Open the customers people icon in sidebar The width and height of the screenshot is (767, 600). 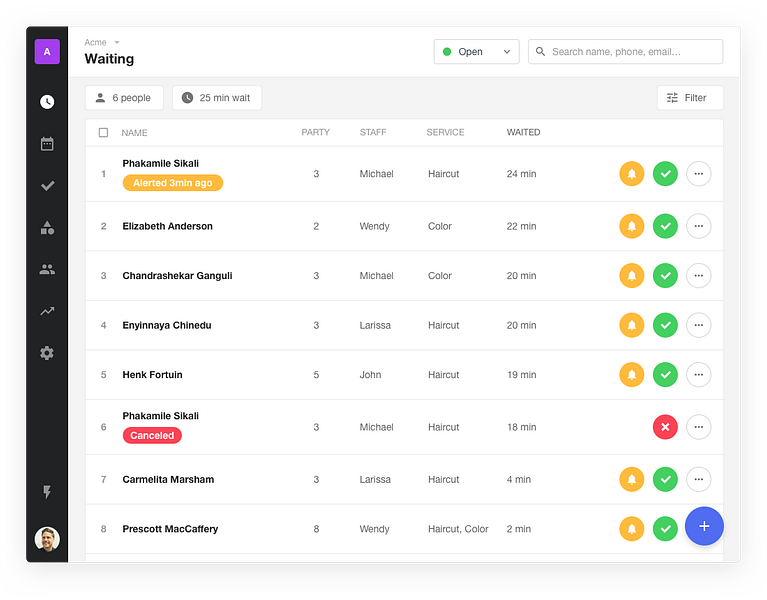pos(47,269)
